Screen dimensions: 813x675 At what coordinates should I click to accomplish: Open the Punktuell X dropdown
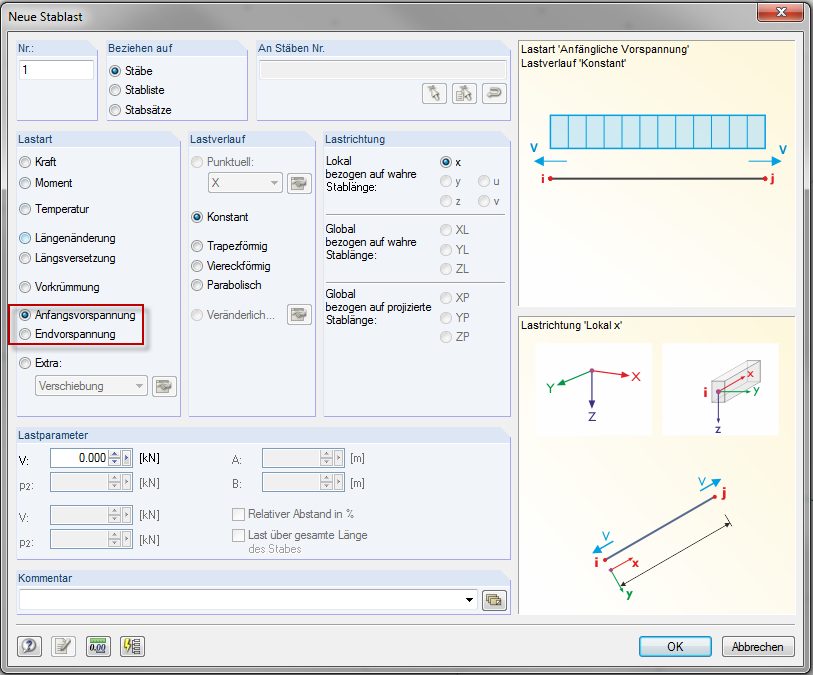coord(245,183)
